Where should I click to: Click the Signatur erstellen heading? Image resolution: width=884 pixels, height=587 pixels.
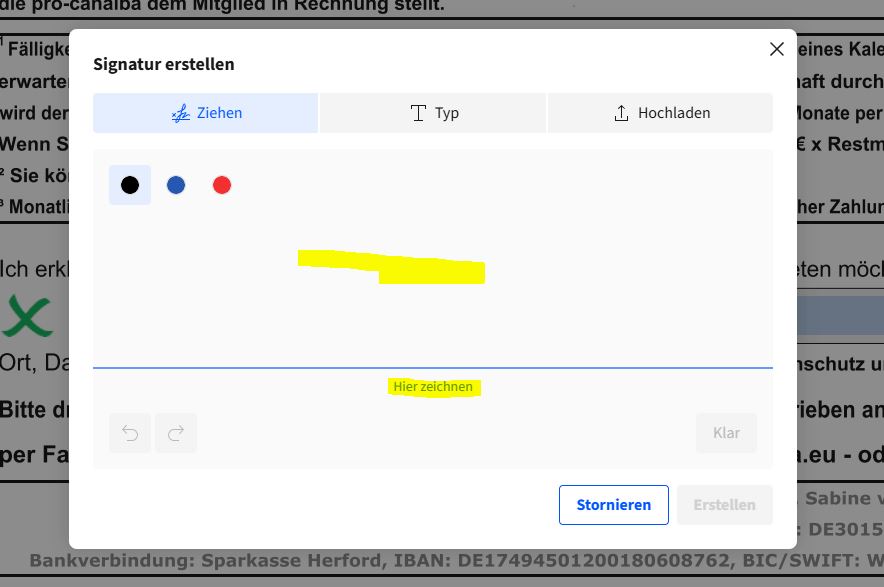[164, 64]
